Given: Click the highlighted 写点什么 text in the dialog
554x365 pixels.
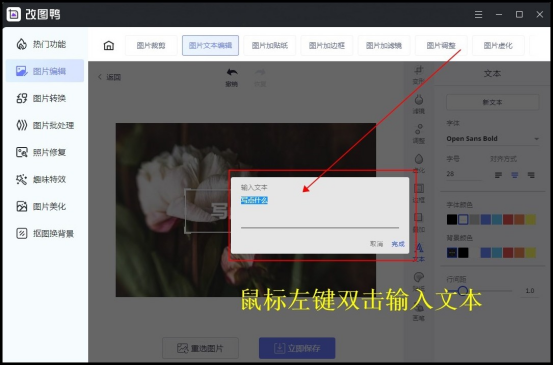Looking at the screenshot, I should tap(254, 200).
